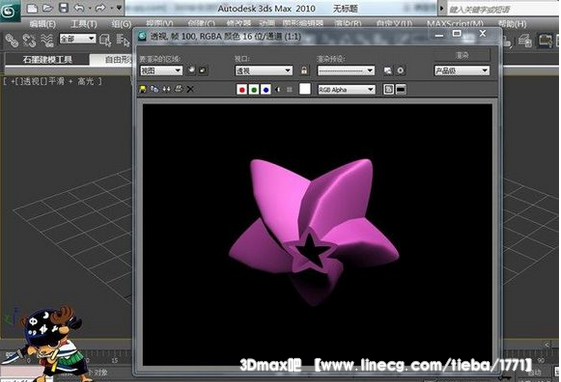The image size is (561, 382).
Task: Toggle monochrome display icon
Action: point(289,89)
